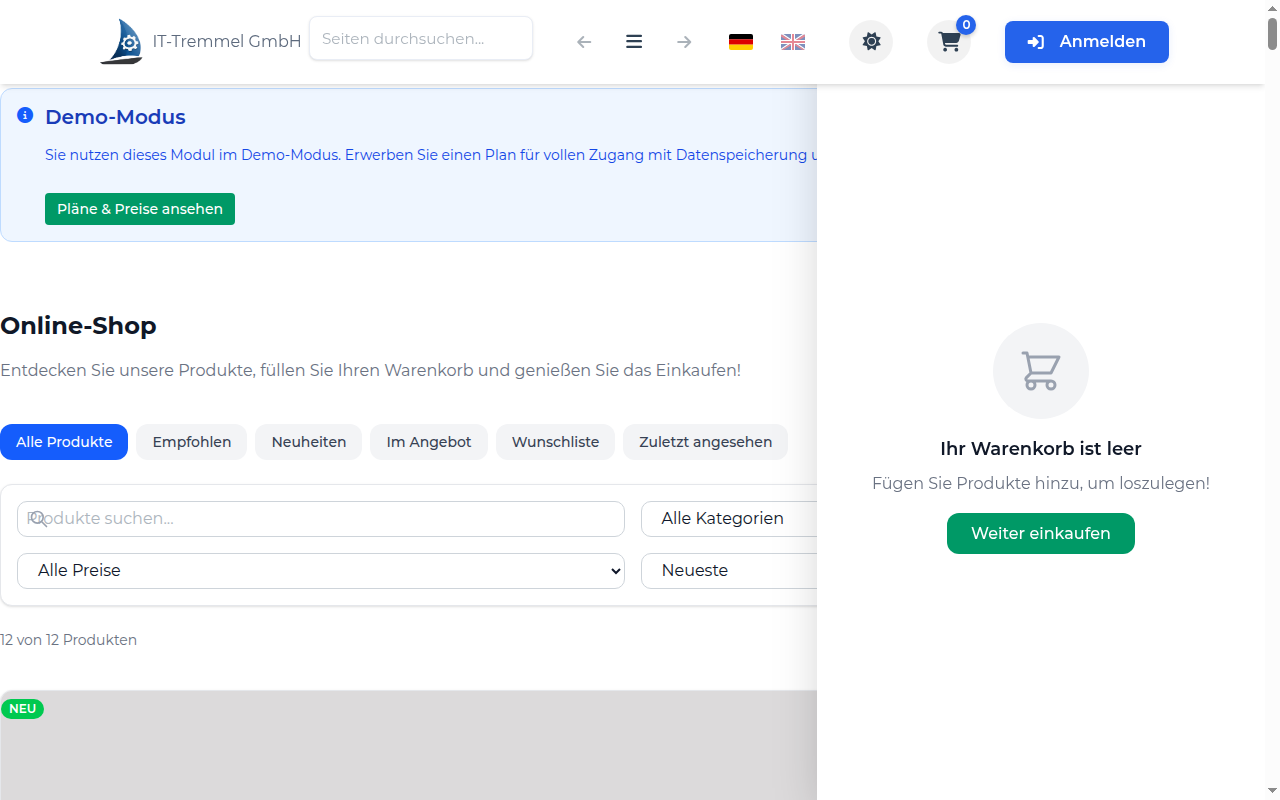Open the Neueste sort dropdown

click(x=729, y=571)
